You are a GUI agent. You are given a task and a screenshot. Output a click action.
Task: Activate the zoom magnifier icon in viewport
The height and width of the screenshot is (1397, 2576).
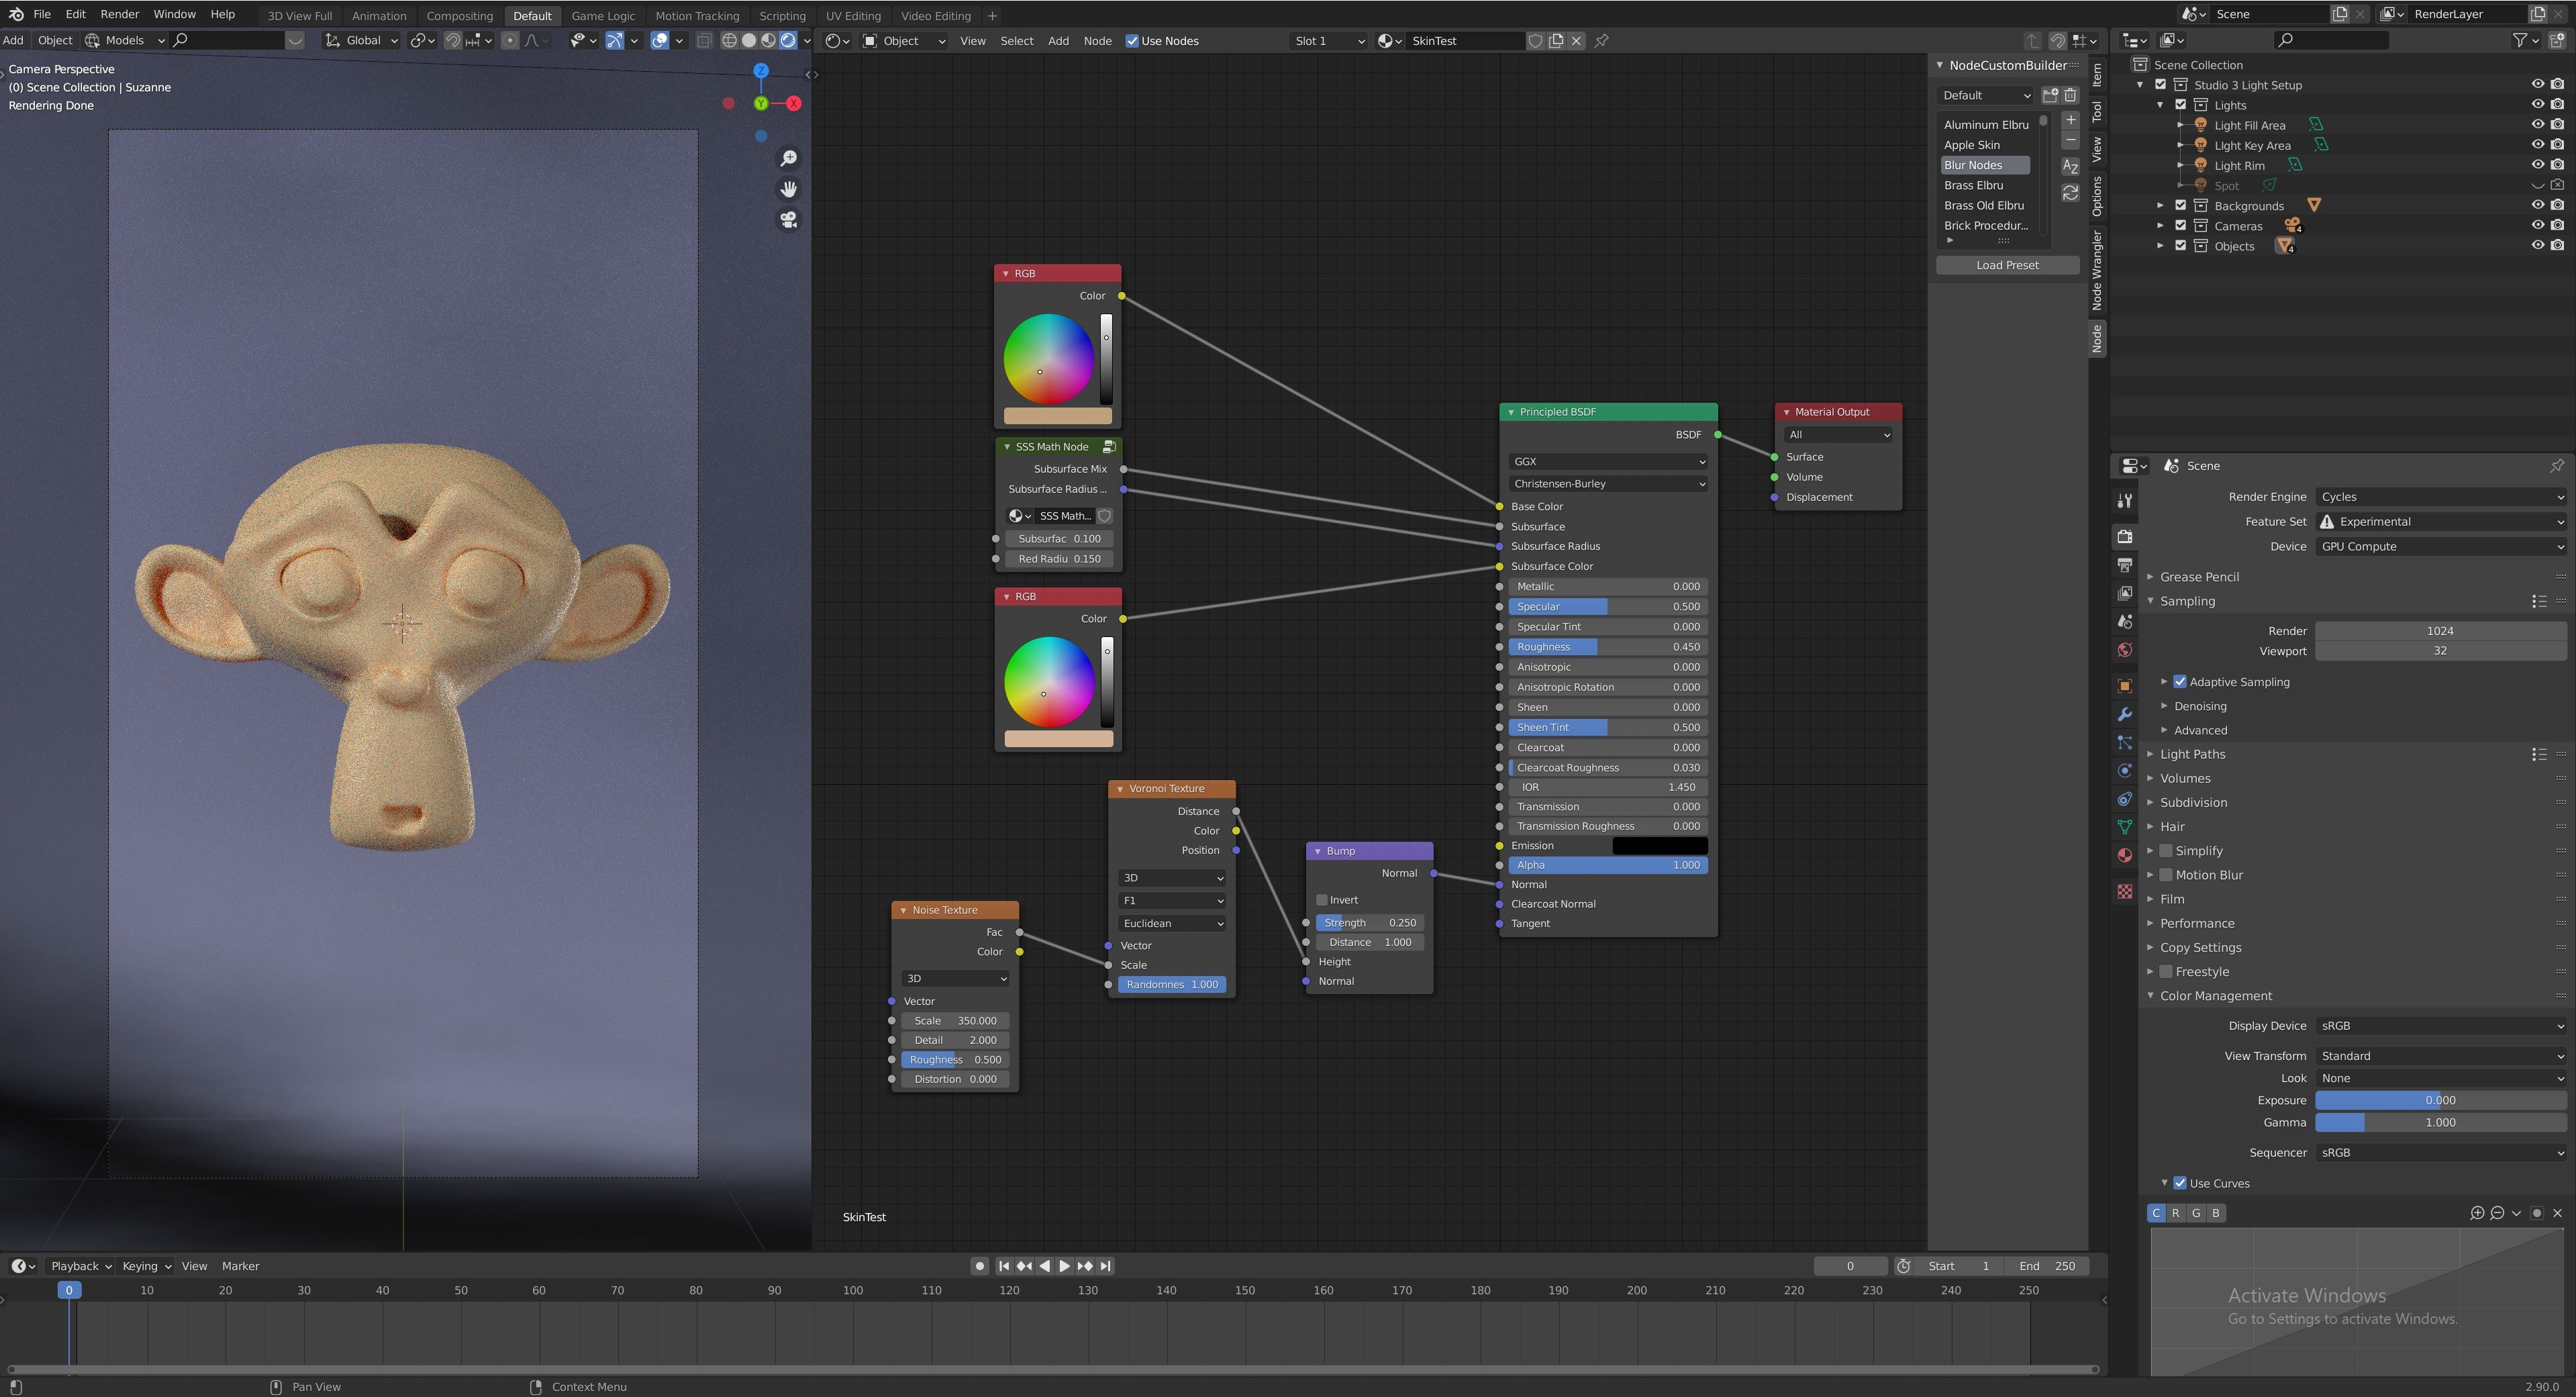[789, 158]
